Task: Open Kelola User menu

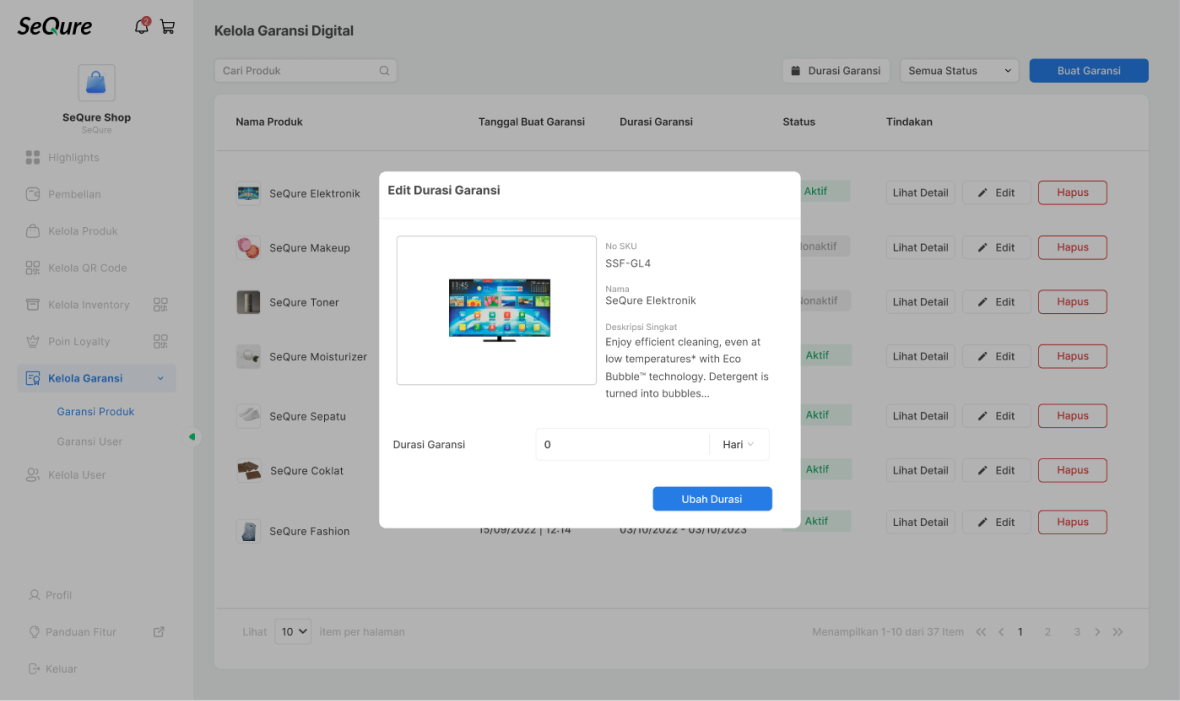Action: 77,475
